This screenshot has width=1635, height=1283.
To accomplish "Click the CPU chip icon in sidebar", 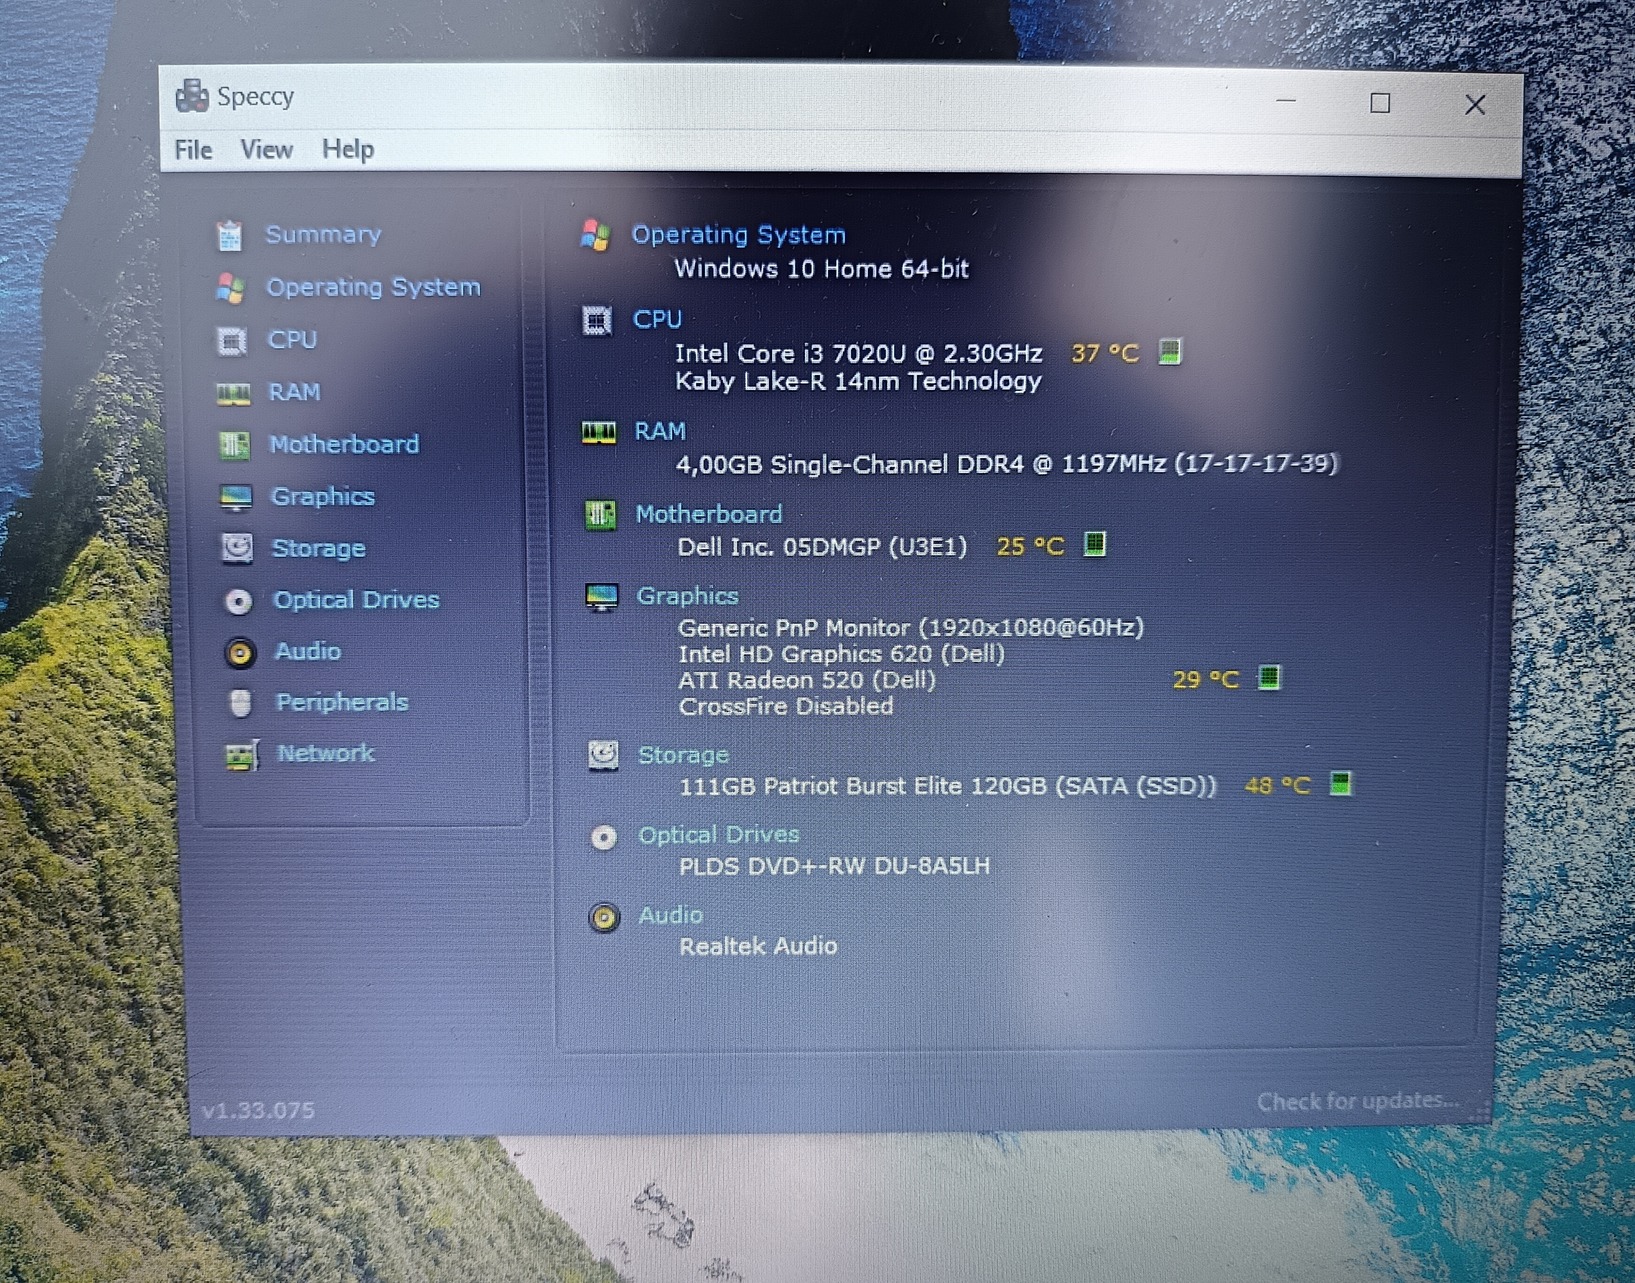I will coord(232,341).
